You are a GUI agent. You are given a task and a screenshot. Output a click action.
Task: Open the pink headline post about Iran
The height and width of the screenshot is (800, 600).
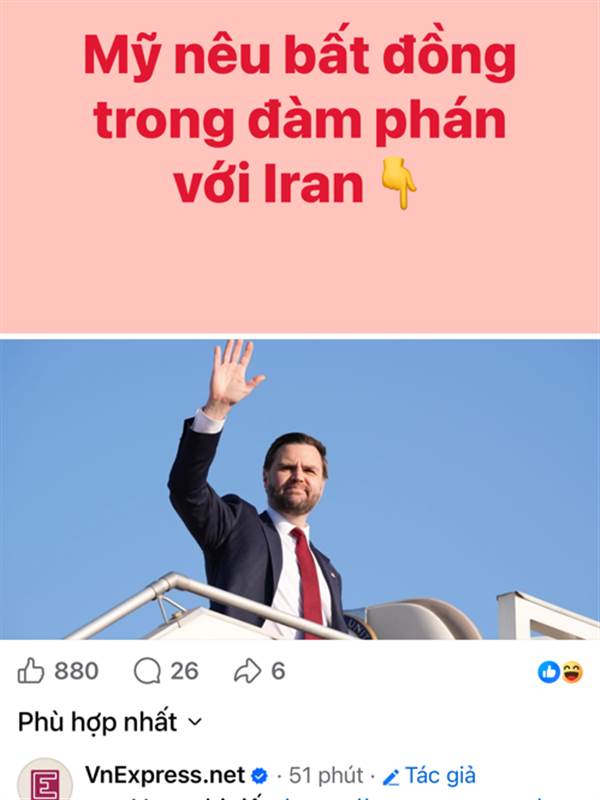click(300, 166)
